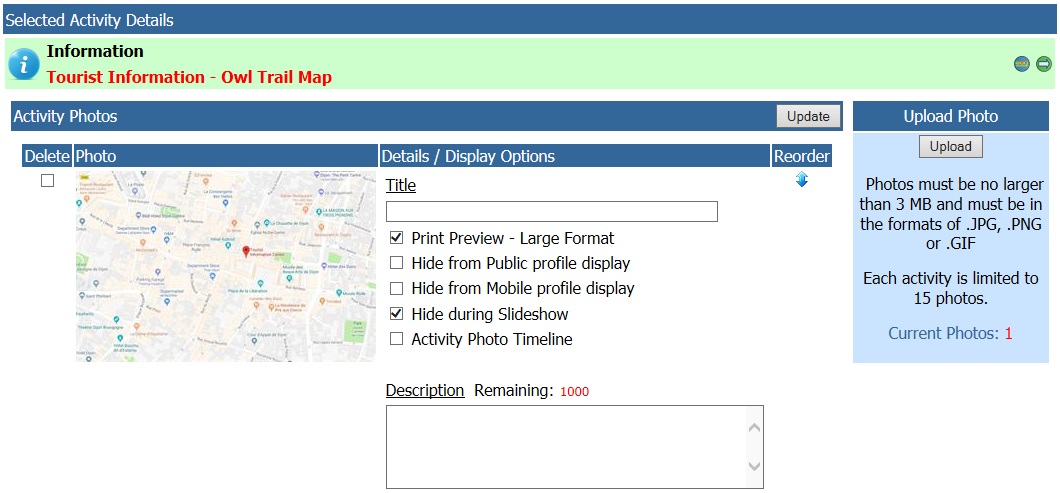This screenshot has height=493, width=1060.
Task: Click the blue circular icon beside the green arrow
Action: pyautogui.click(x=1022, y=64)
